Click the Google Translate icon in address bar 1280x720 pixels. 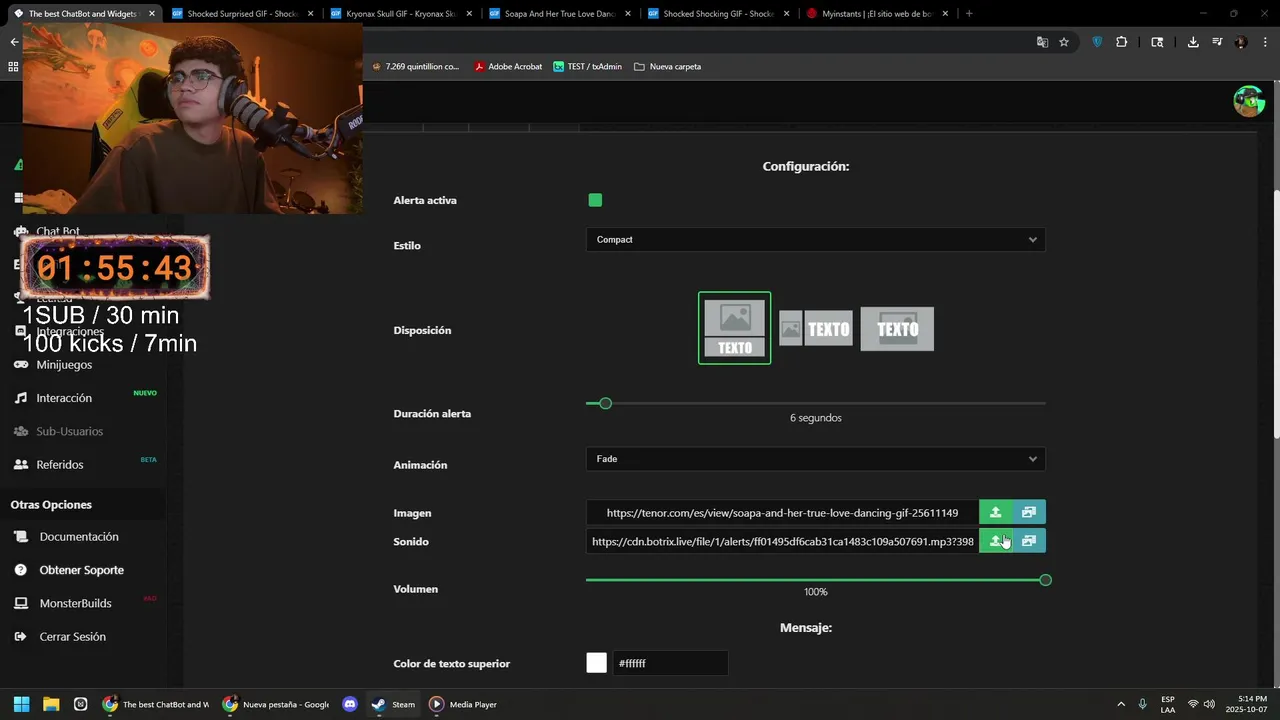(x=1042, y=42)
